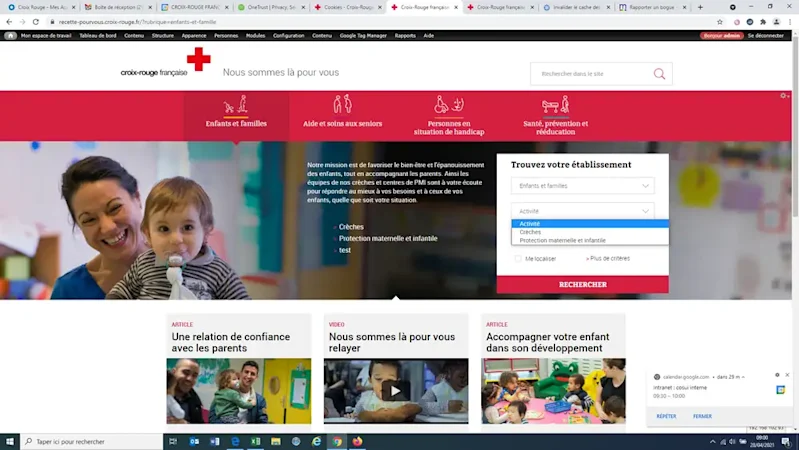Open the Structure admin menu

pyautogui.click(x=163, y=36)
